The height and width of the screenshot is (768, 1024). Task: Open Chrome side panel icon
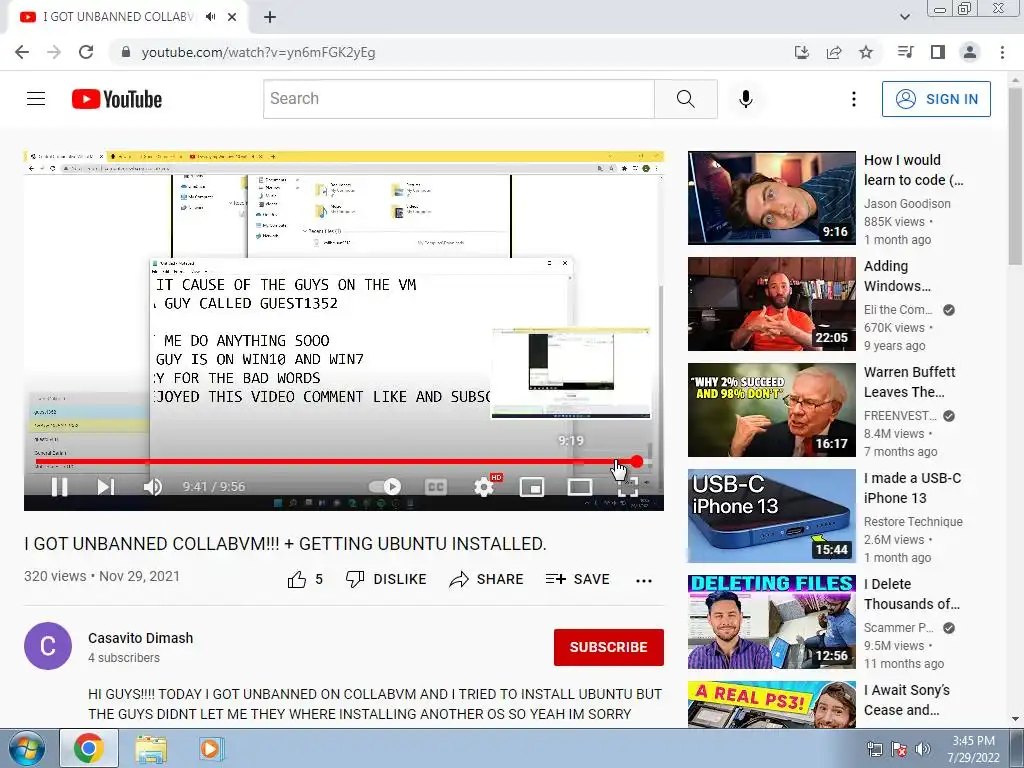(938, 52)
